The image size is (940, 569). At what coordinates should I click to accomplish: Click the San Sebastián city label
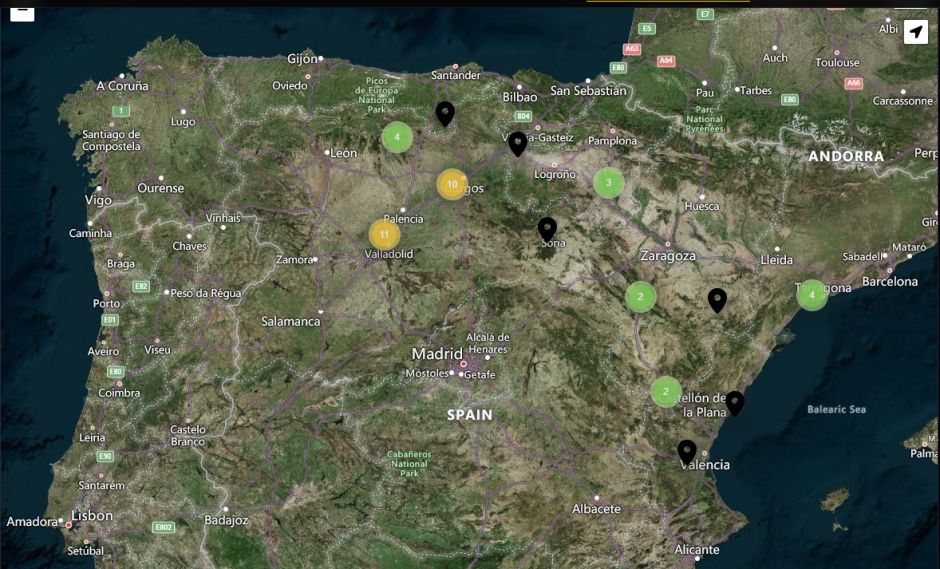coord(588,91)
